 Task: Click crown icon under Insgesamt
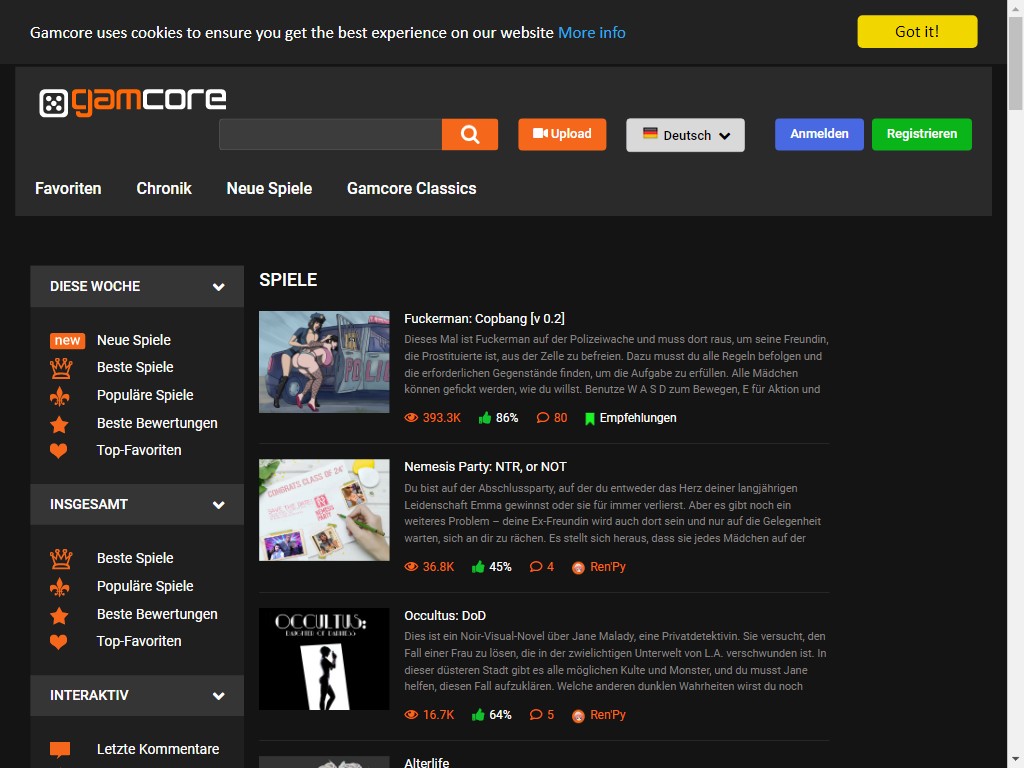coord(61,559)
